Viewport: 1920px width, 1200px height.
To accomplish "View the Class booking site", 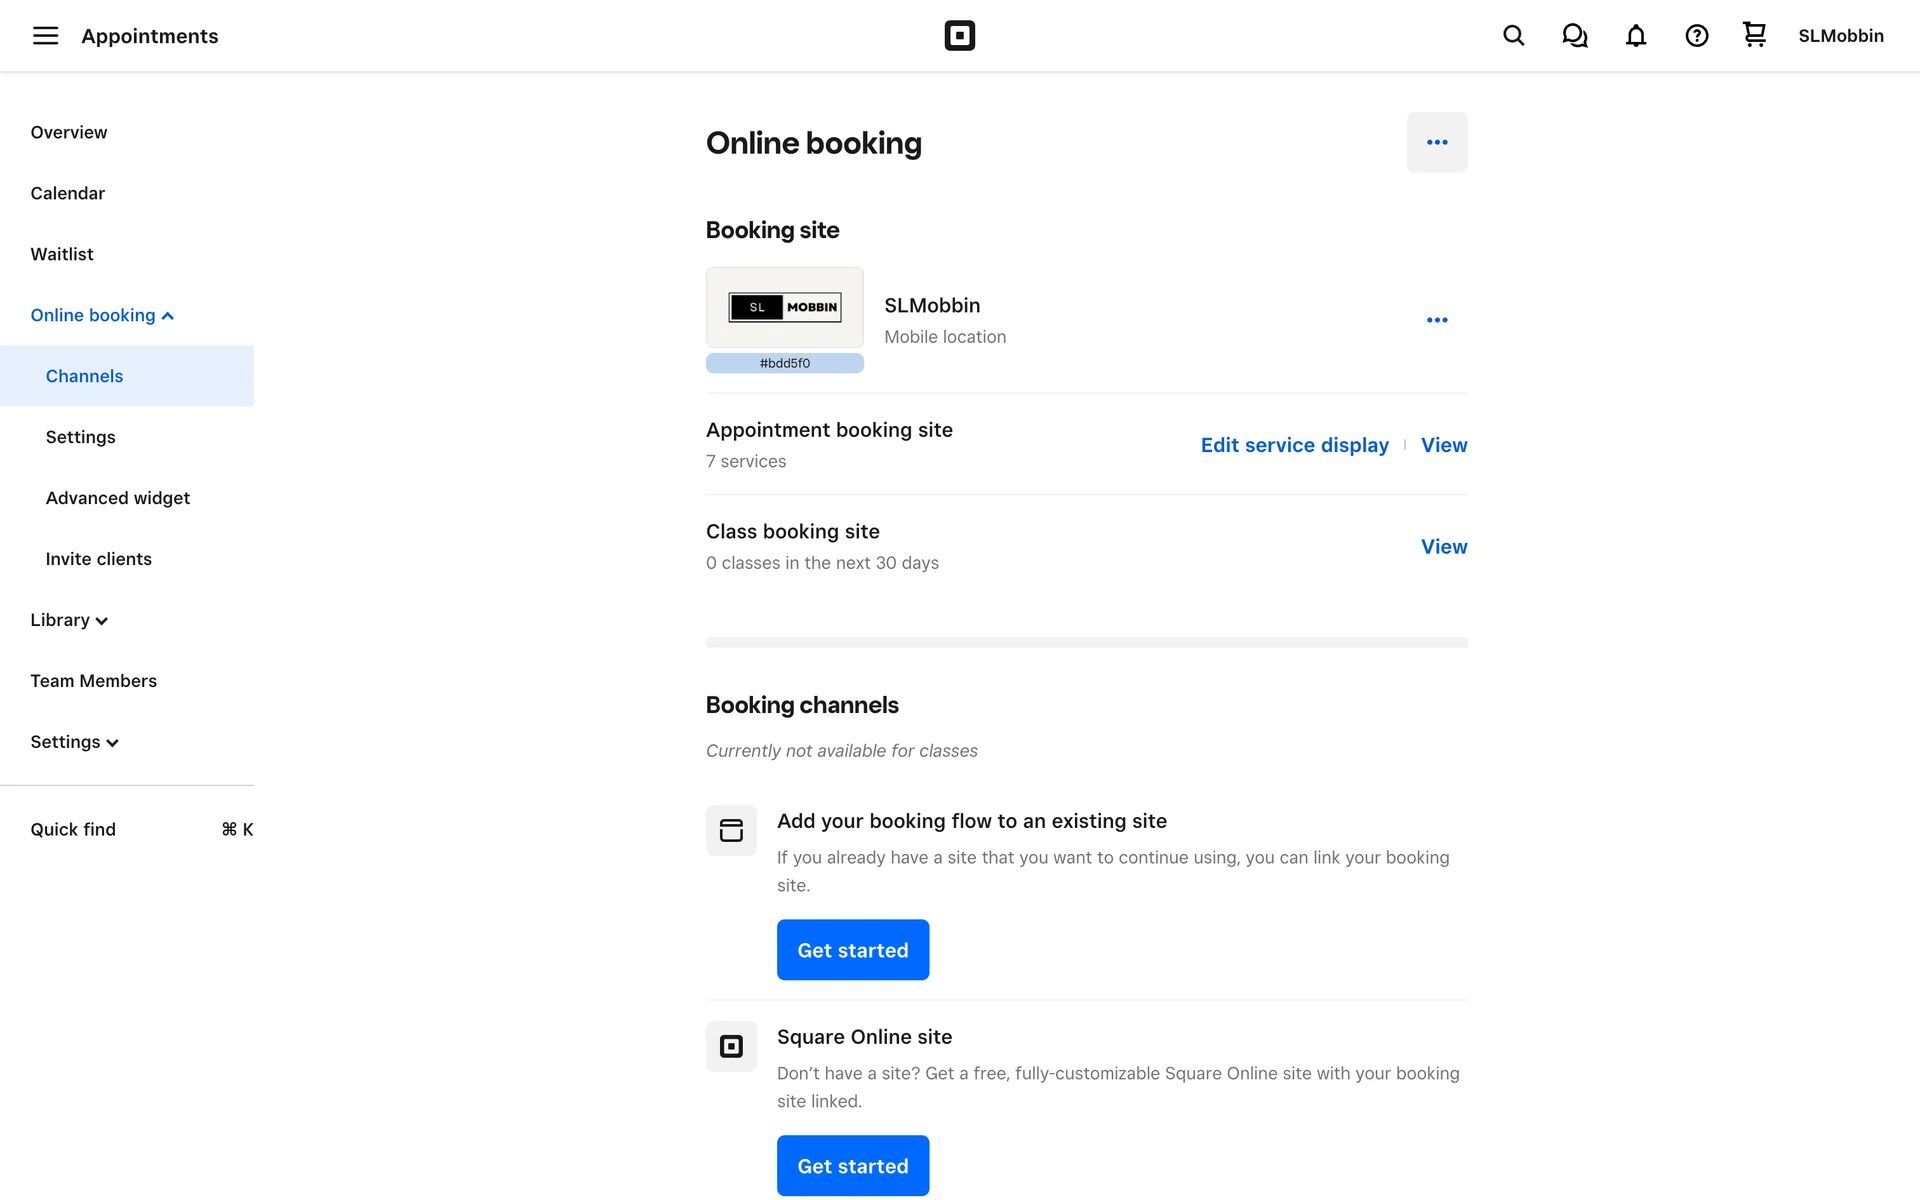I will [x=1443, y=547].
